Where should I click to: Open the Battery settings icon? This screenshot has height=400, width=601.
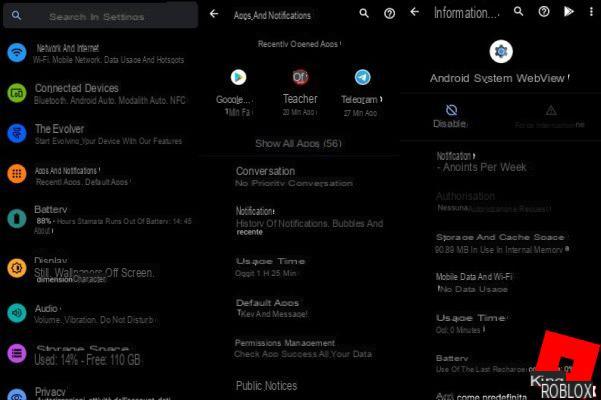[17, 219]
